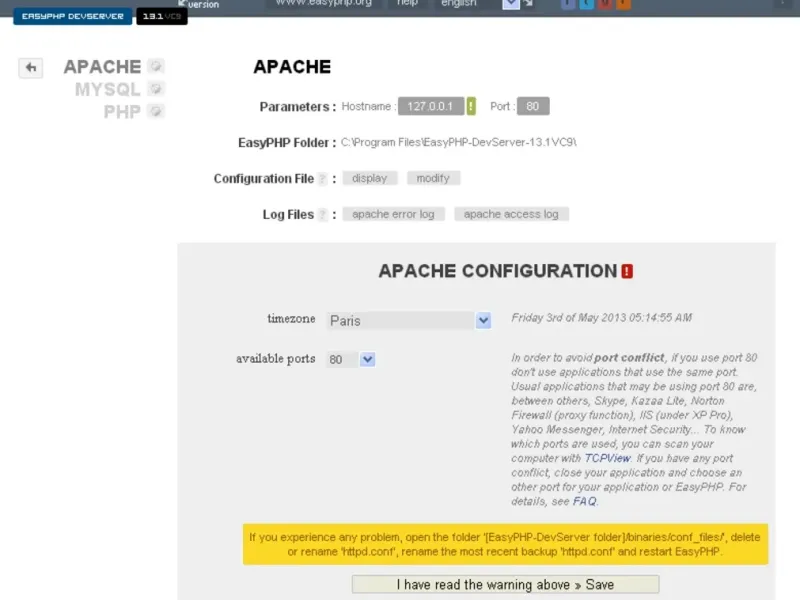Viewport: 800px width, 600px height.
Task: Open the FAQ link
Action: pos(584,501)
